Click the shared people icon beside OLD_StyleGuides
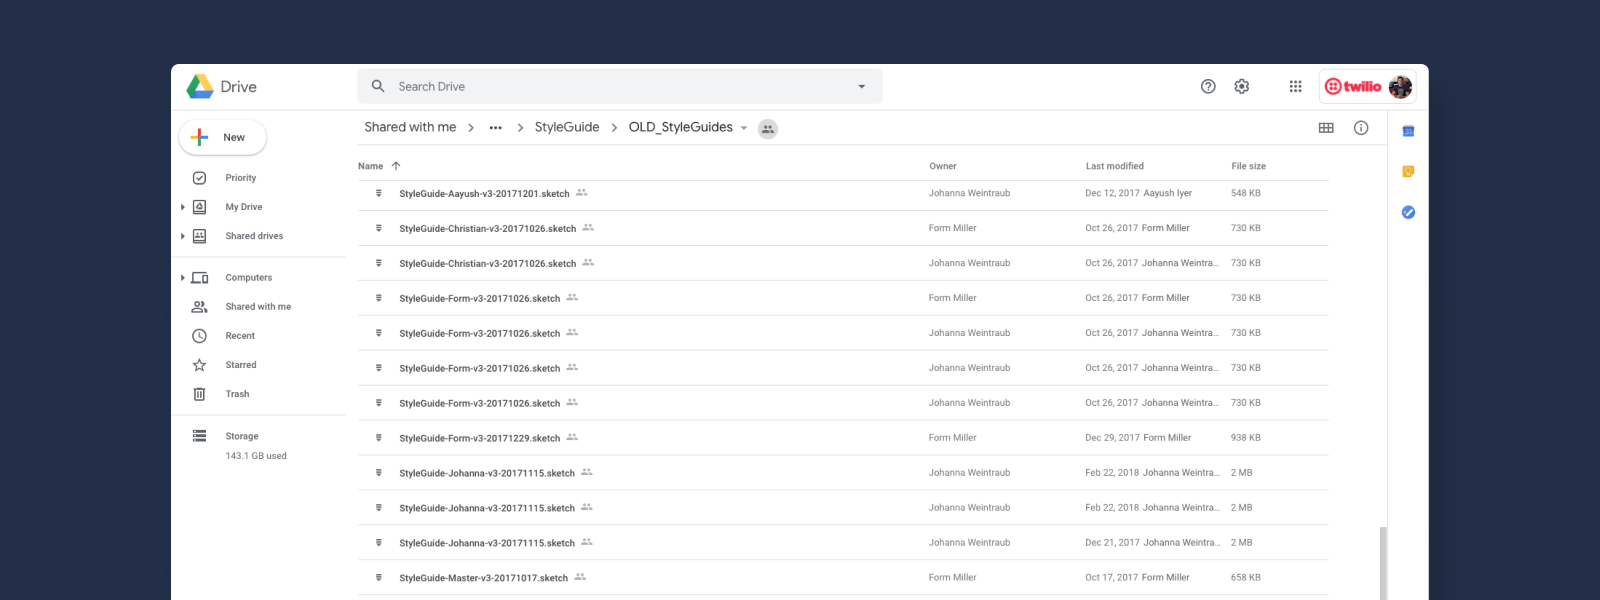This screenshot has height=600, width=1600. [x=768, y=129]
